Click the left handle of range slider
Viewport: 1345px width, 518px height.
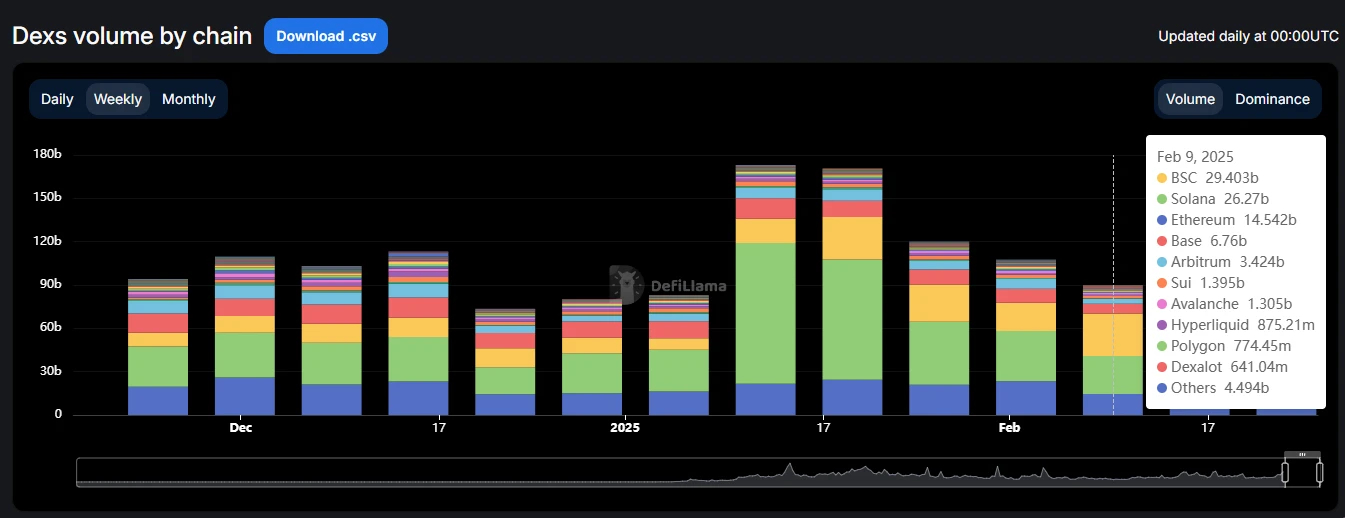(x=1285, y=472)
